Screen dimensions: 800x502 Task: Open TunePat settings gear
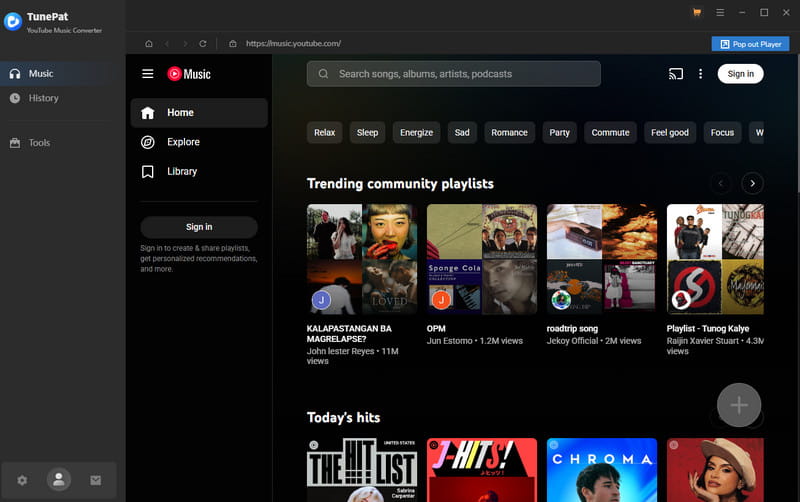tap(22, 480)
